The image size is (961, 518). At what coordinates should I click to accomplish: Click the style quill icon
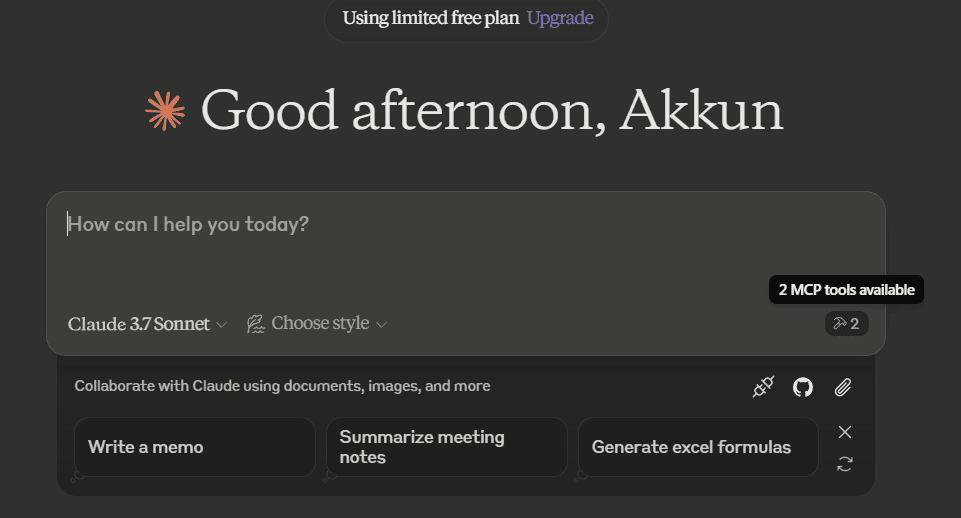(256, 324)
